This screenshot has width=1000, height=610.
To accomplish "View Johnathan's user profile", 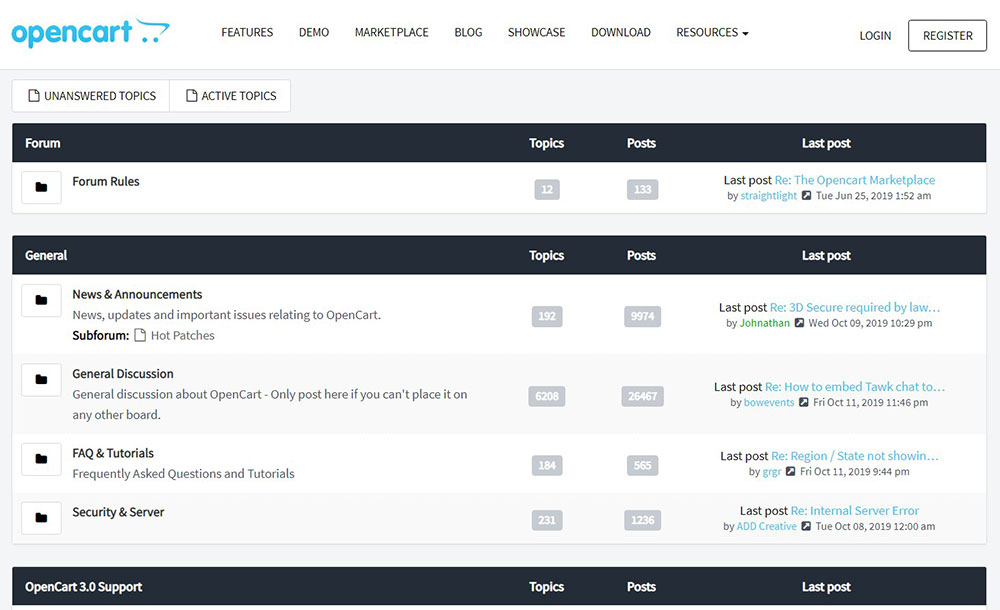I will click(765, 324).
